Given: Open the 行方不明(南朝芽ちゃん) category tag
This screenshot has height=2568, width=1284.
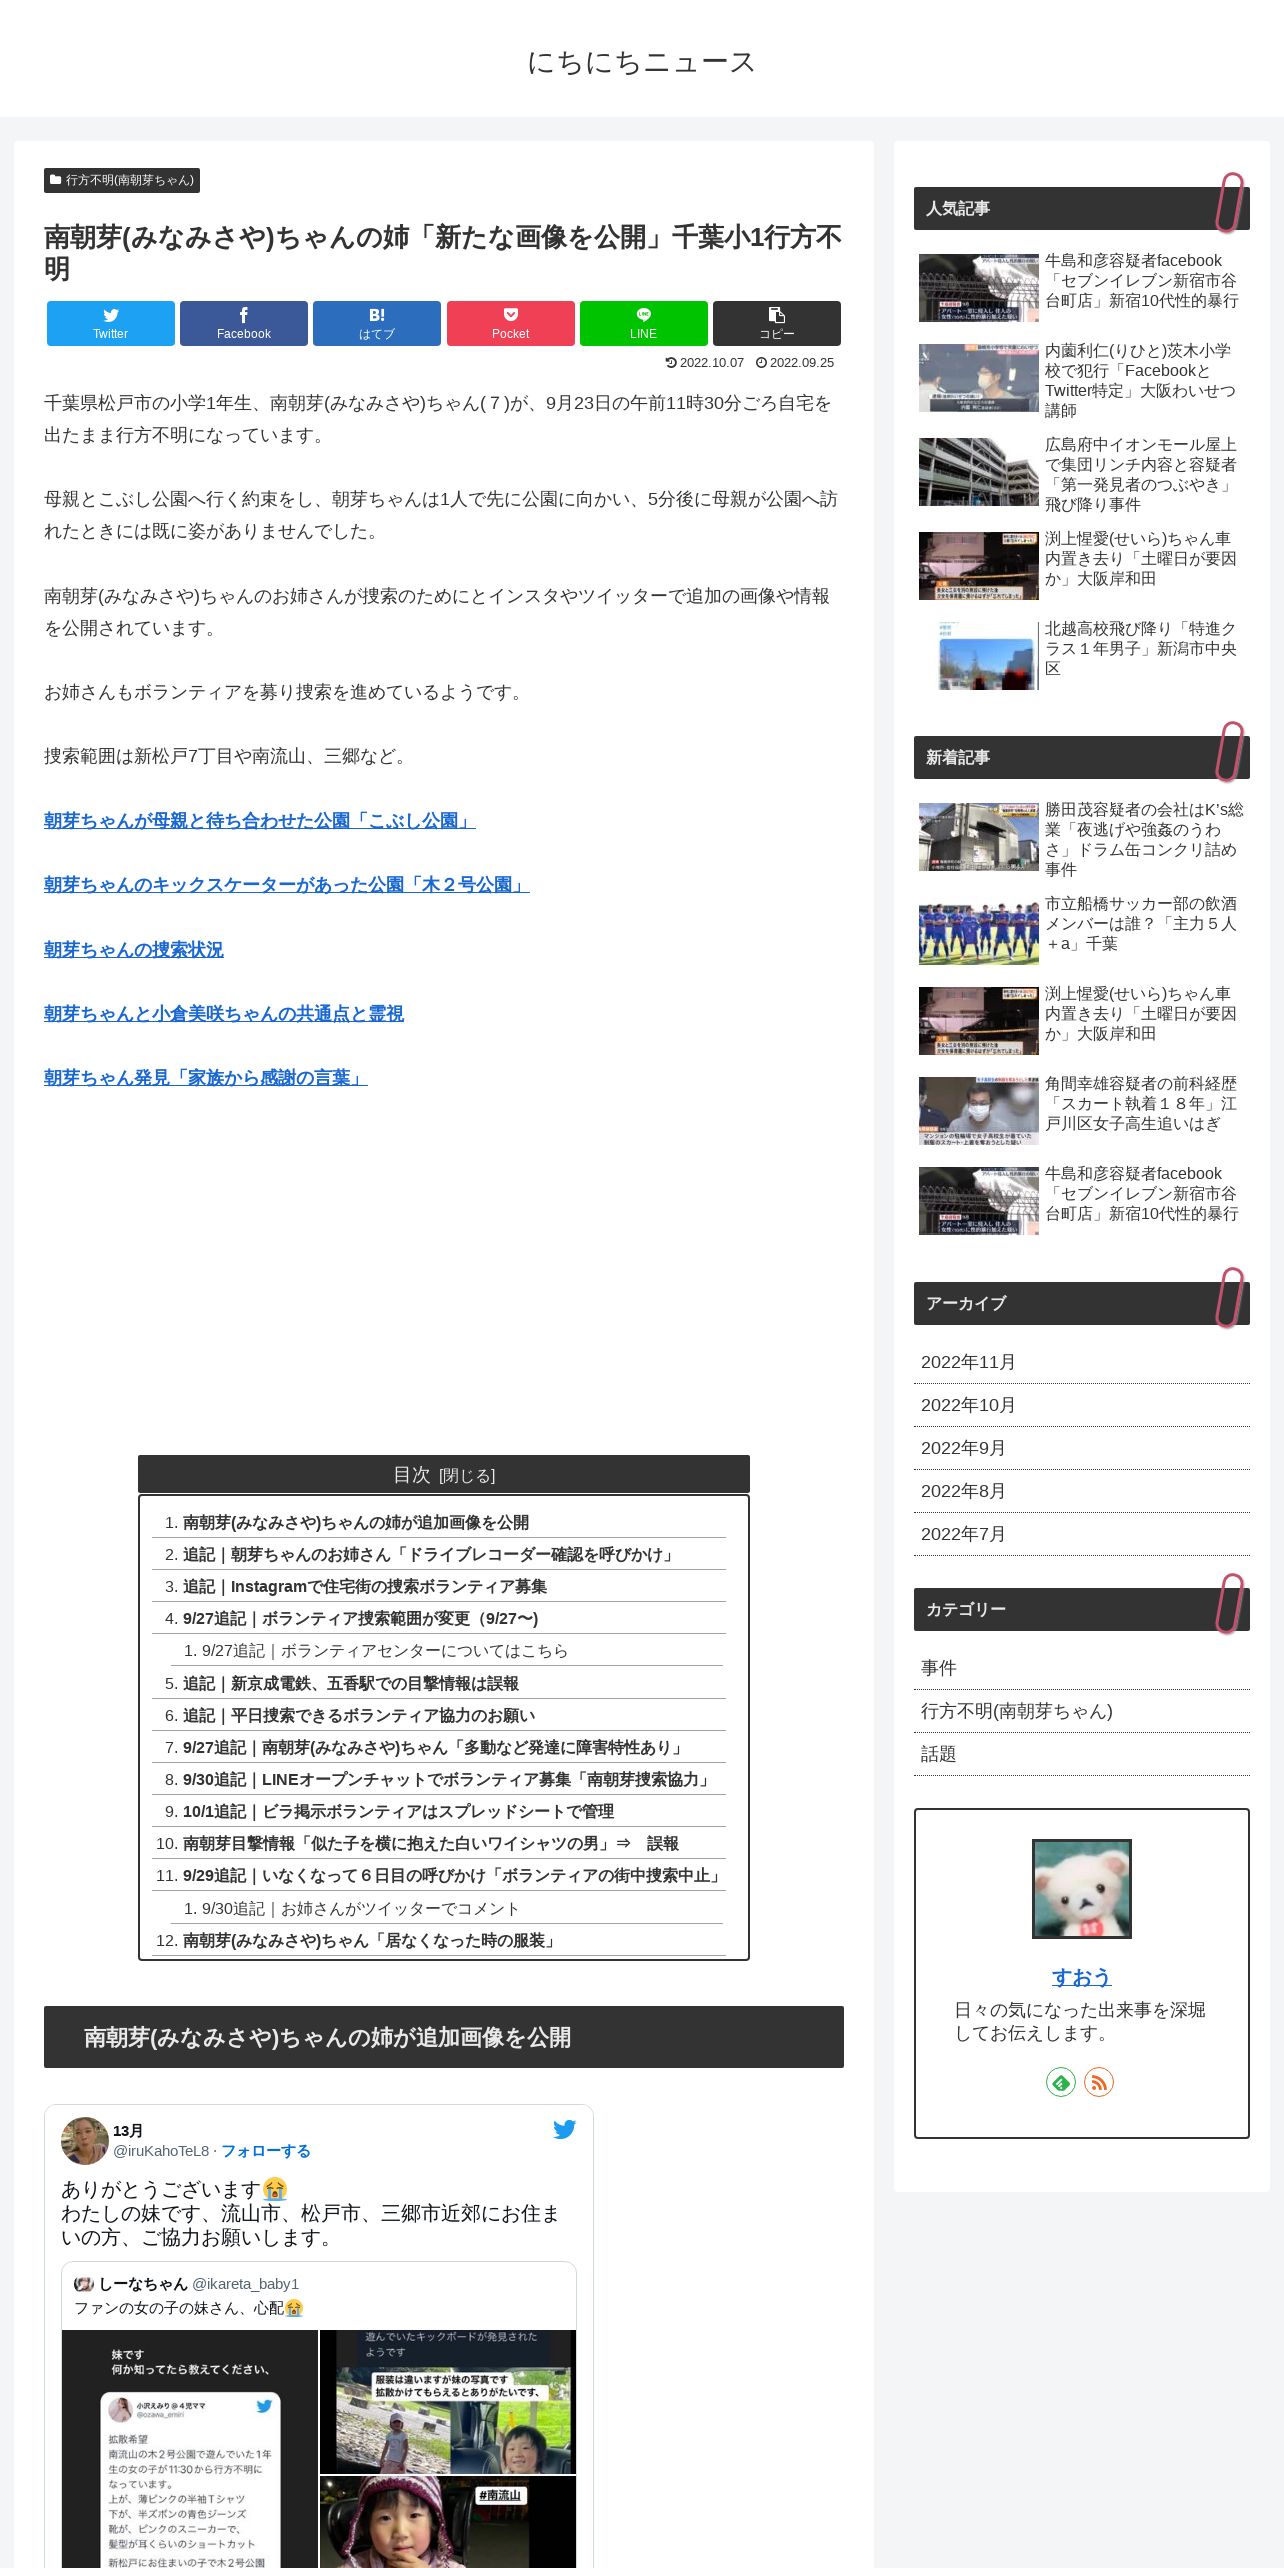Looking at the screenshot, I should 122,180.
